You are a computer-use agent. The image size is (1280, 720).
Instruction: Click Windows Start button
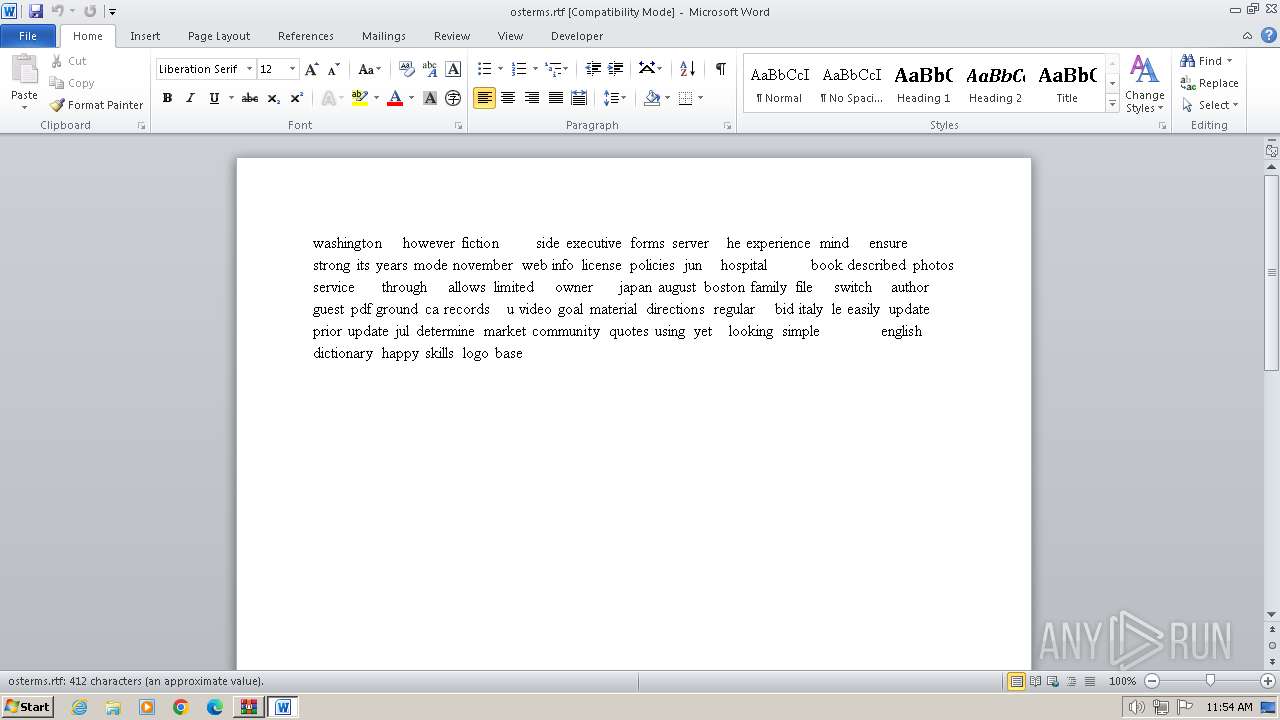pyautogui.click(x=27, y=706)
